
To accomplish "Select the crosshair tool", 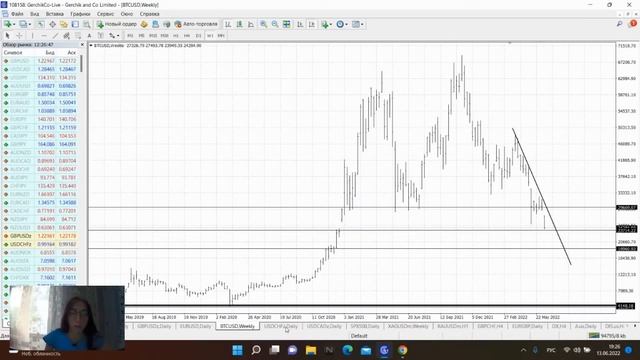I will [19, 36].
